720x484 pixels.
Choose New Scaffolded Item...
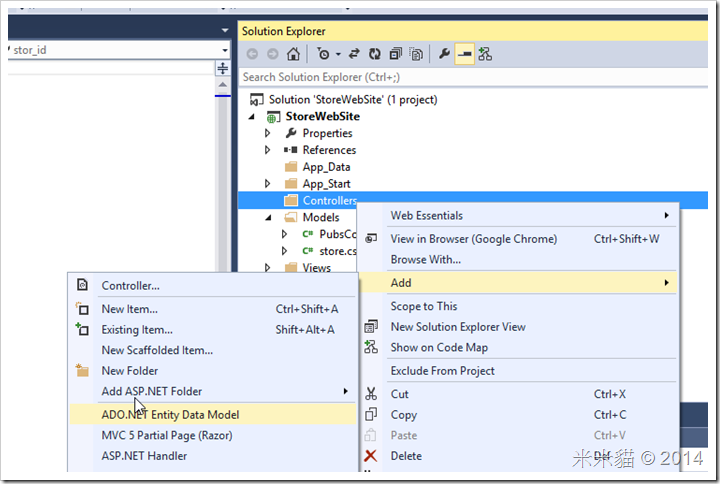click(x=213, y=350)
